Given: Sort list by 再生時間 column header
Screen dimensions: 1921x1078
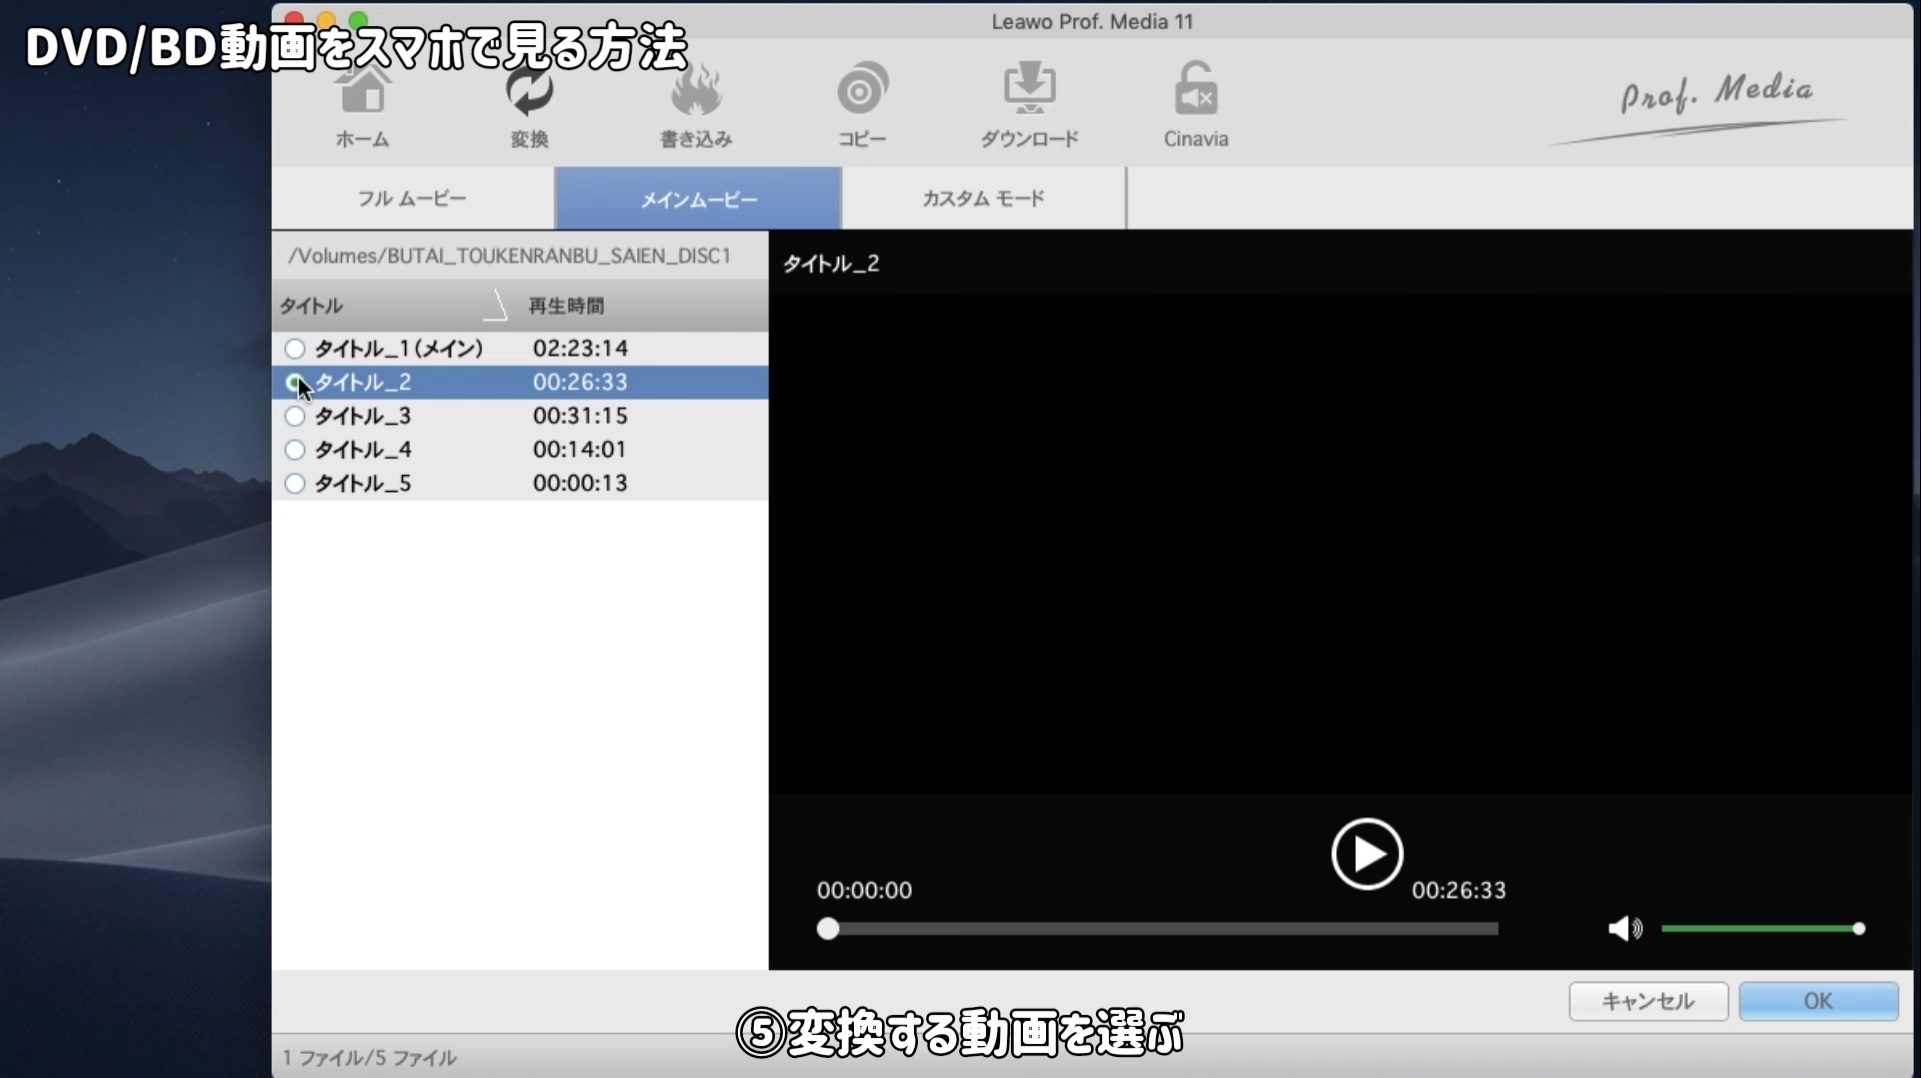Looking at the screenshot, I should (x=566, y=306).
